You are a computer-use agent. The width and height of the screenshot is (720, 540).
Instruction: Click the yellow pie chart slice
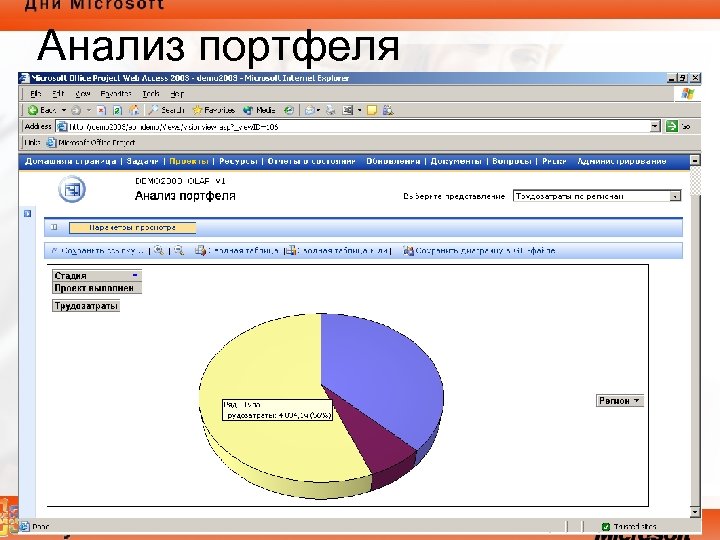[266, 367]
